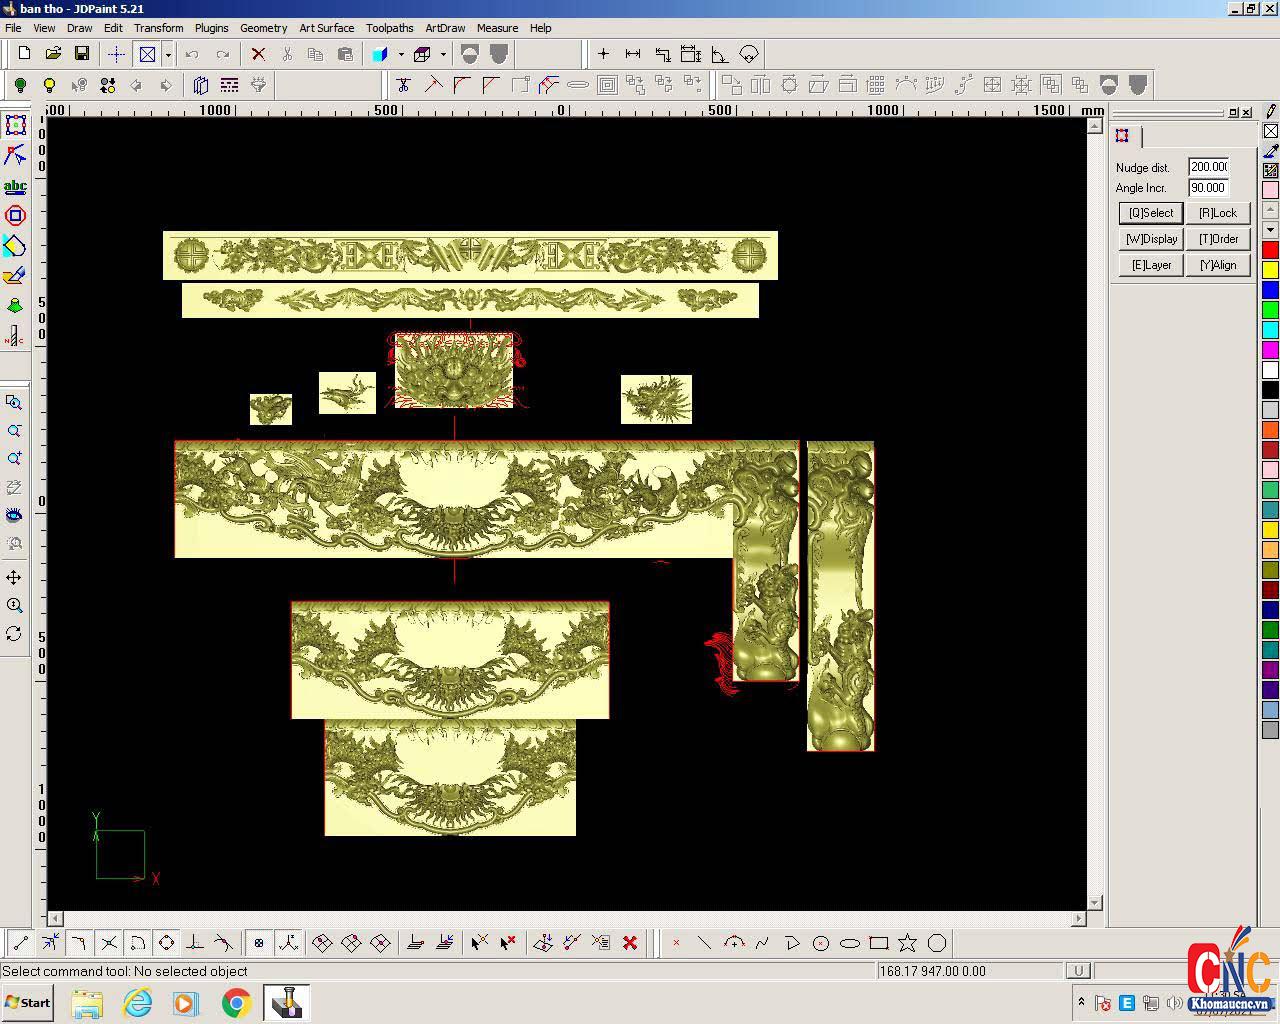Toggle the green light bulb icon

pyautogui.click(x=20, y=85)
